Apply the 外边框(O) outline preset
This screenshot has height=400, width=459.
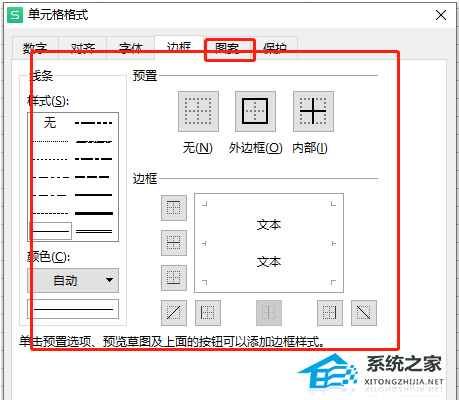tap(255, 111)
